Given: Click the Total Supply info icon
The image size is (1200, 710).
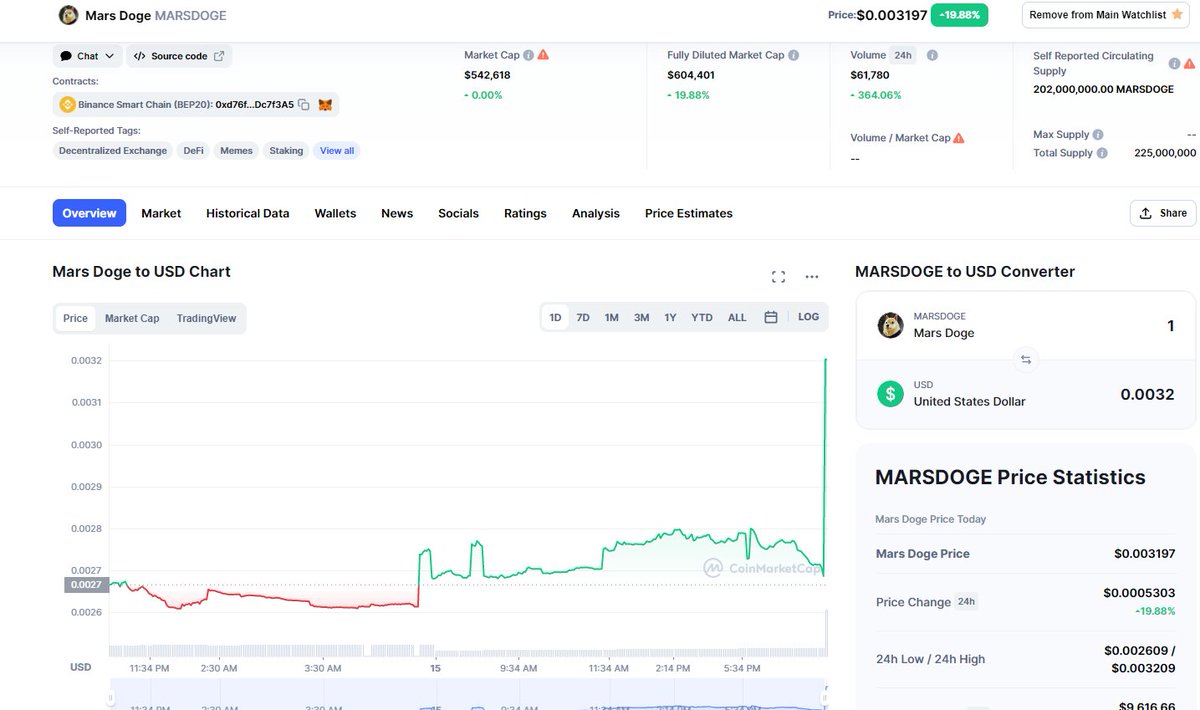Looking at the screenshot, I should click(1102, 153).
